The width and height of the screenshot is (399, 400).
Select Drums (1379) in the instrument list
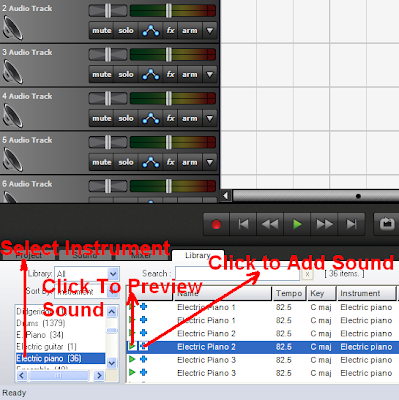tap(60, 323)
